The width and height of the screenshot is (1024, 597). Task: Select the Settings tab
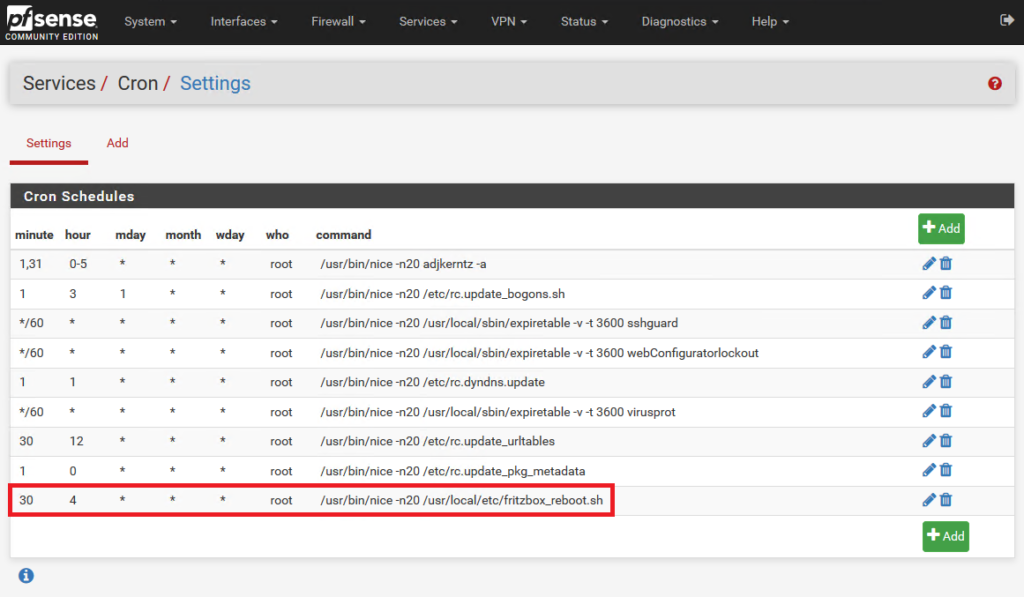click(x=49, y=143)
